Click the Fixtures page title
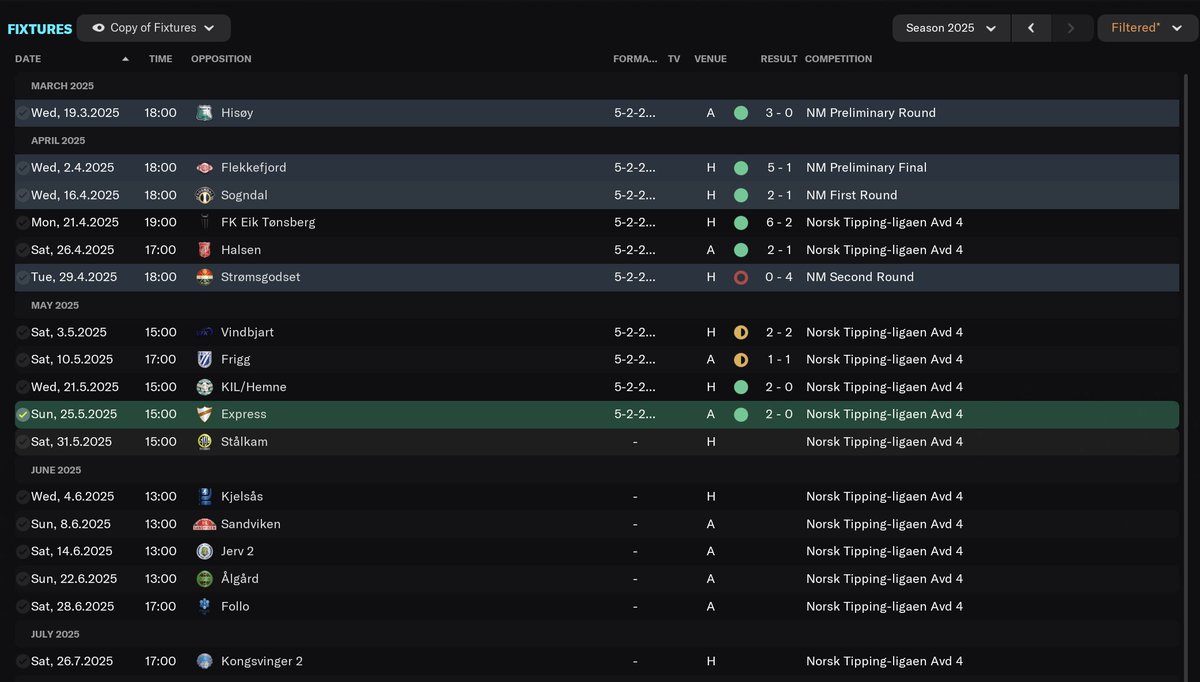Screen dimensions: 1200x682 pyautogui.click(x=40, y=29)
